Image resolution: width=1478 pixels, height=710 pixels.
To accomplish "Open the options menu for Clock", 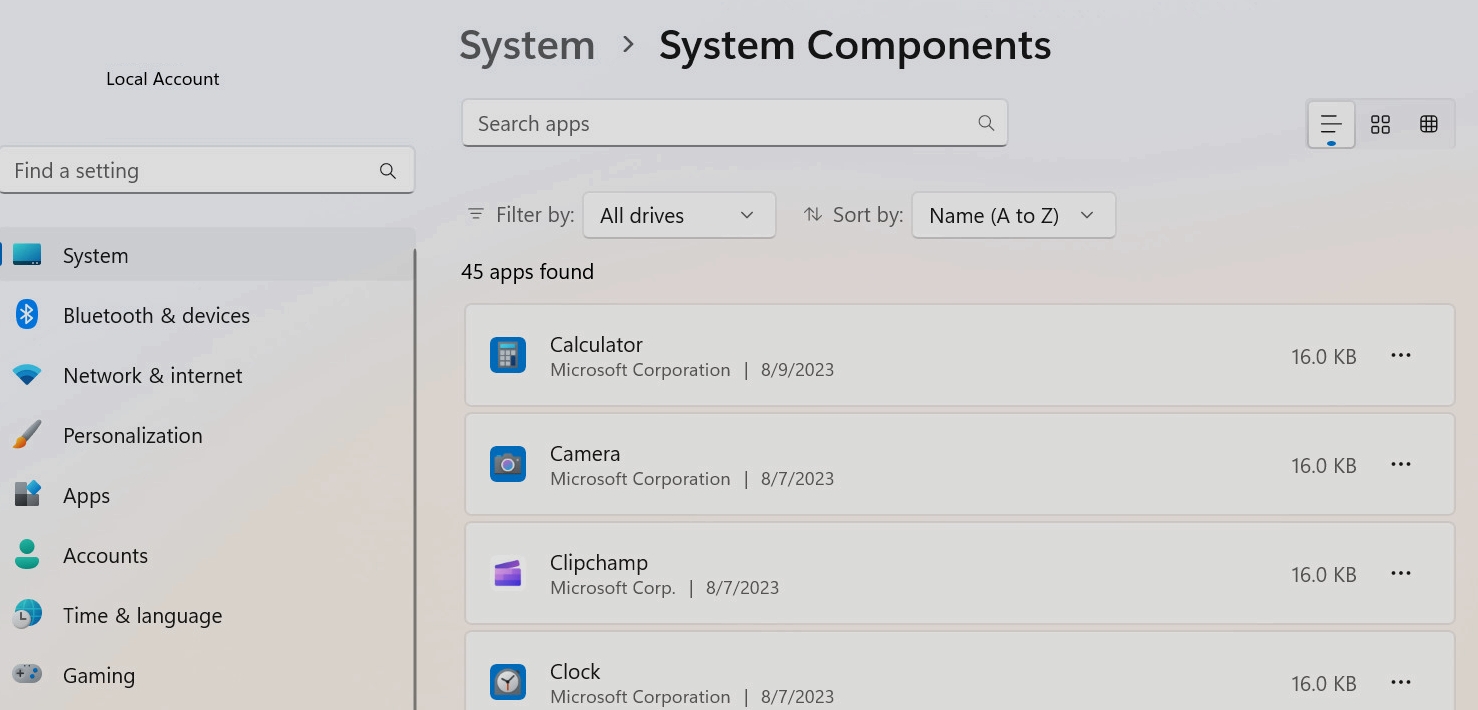I will 1401,682.
